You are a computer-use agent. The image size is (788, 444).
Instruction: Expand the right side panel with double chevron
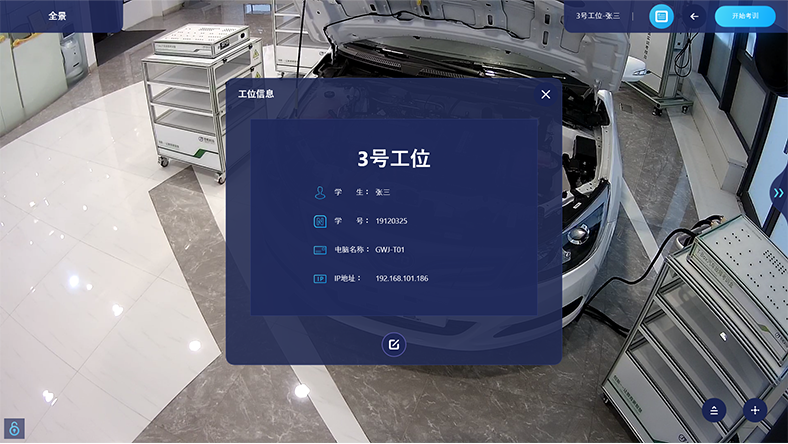[778, 193]
